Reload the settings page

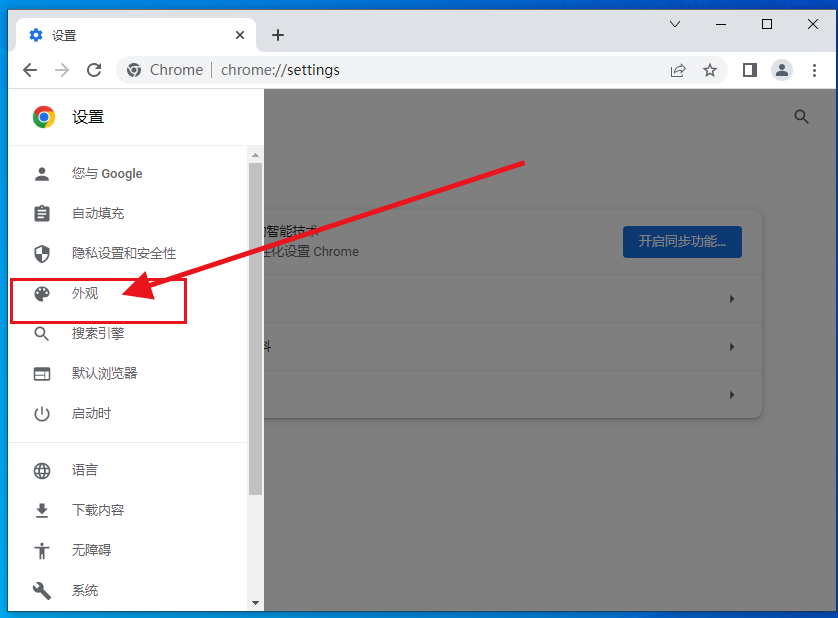point(94,70)
